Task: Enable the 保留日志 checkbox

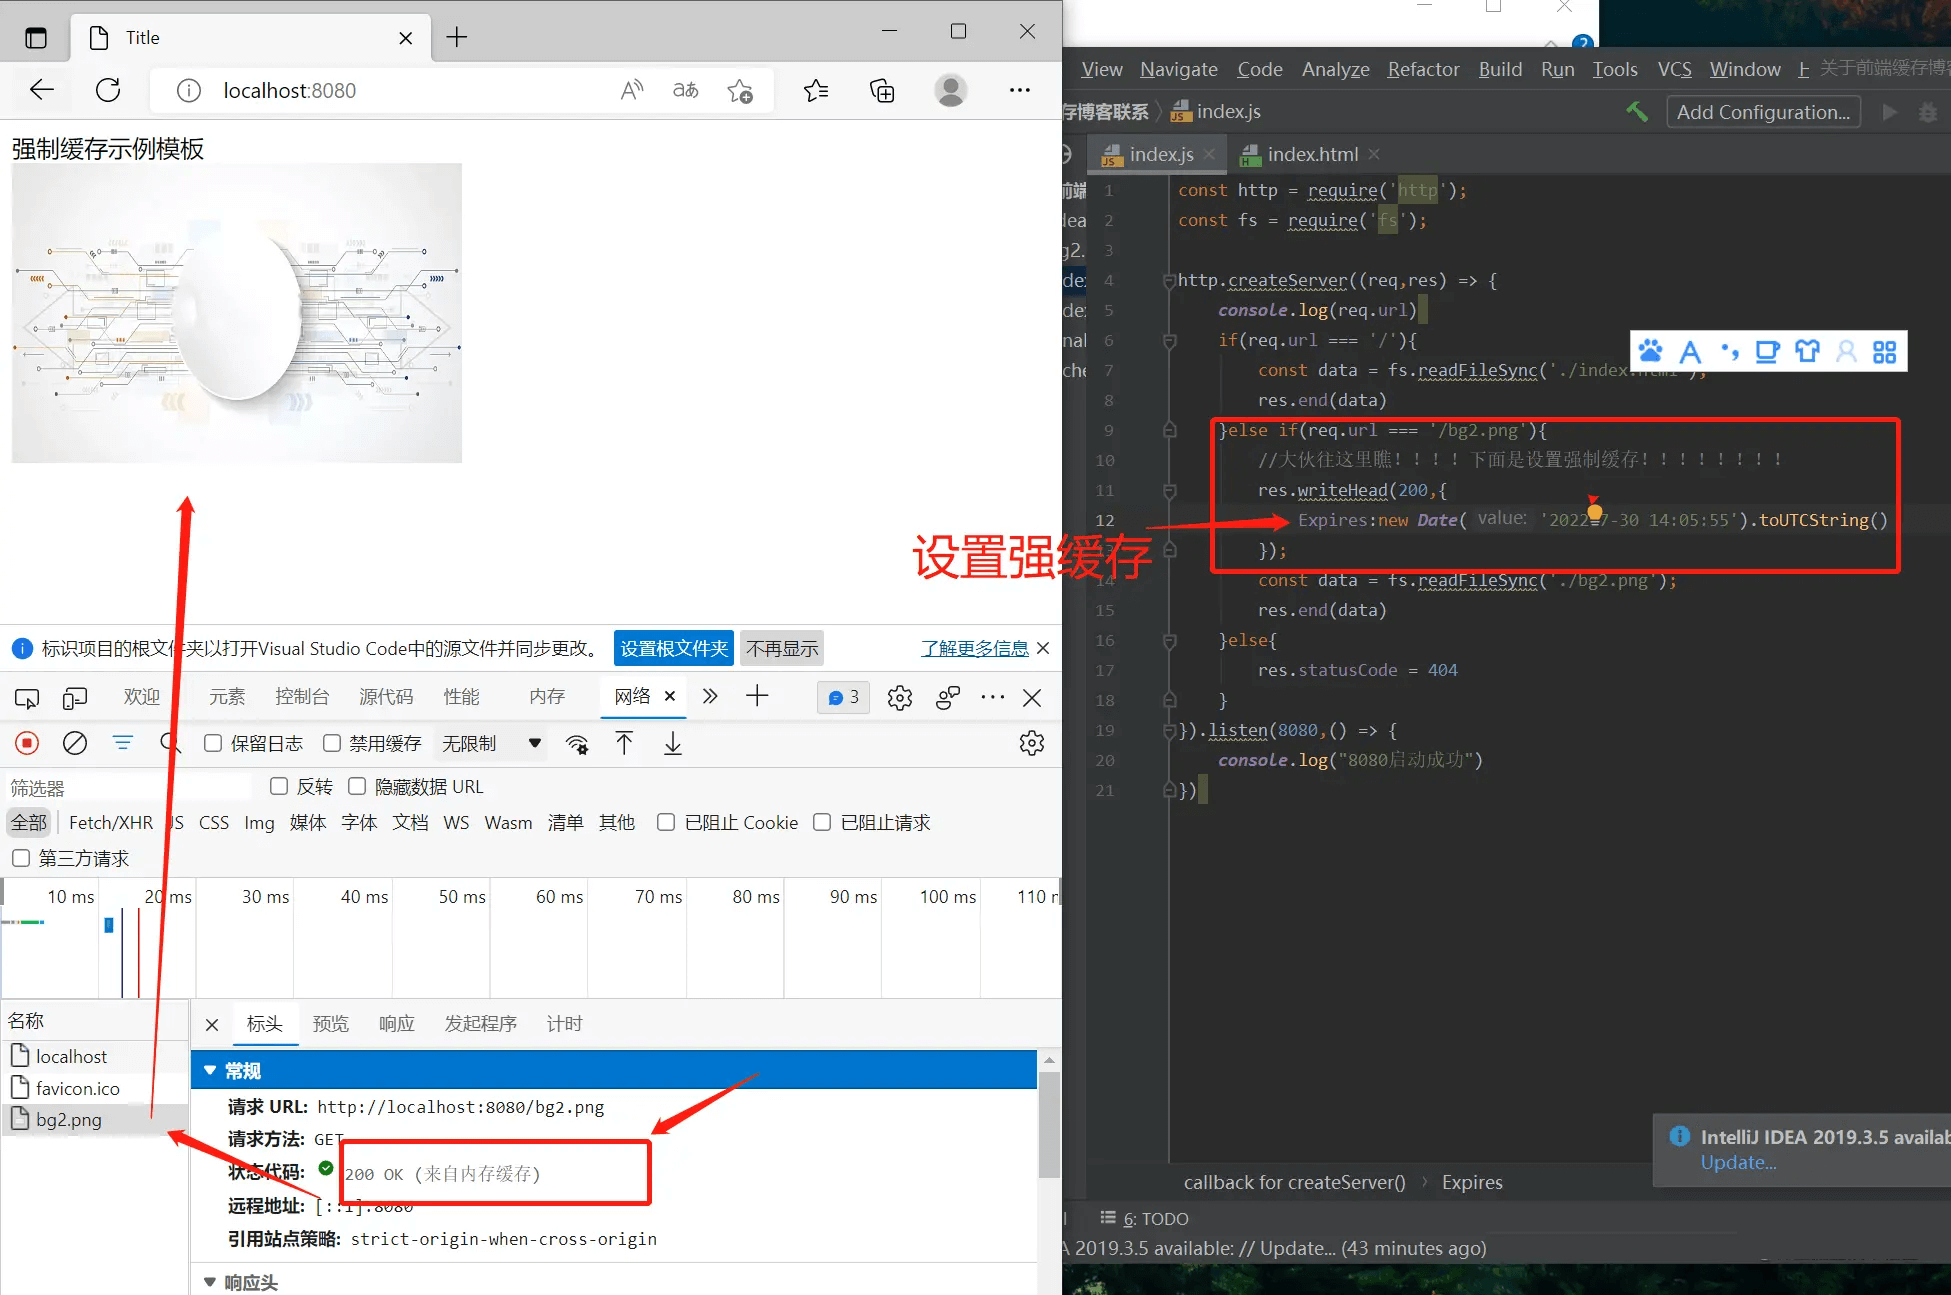Action: 213,743
